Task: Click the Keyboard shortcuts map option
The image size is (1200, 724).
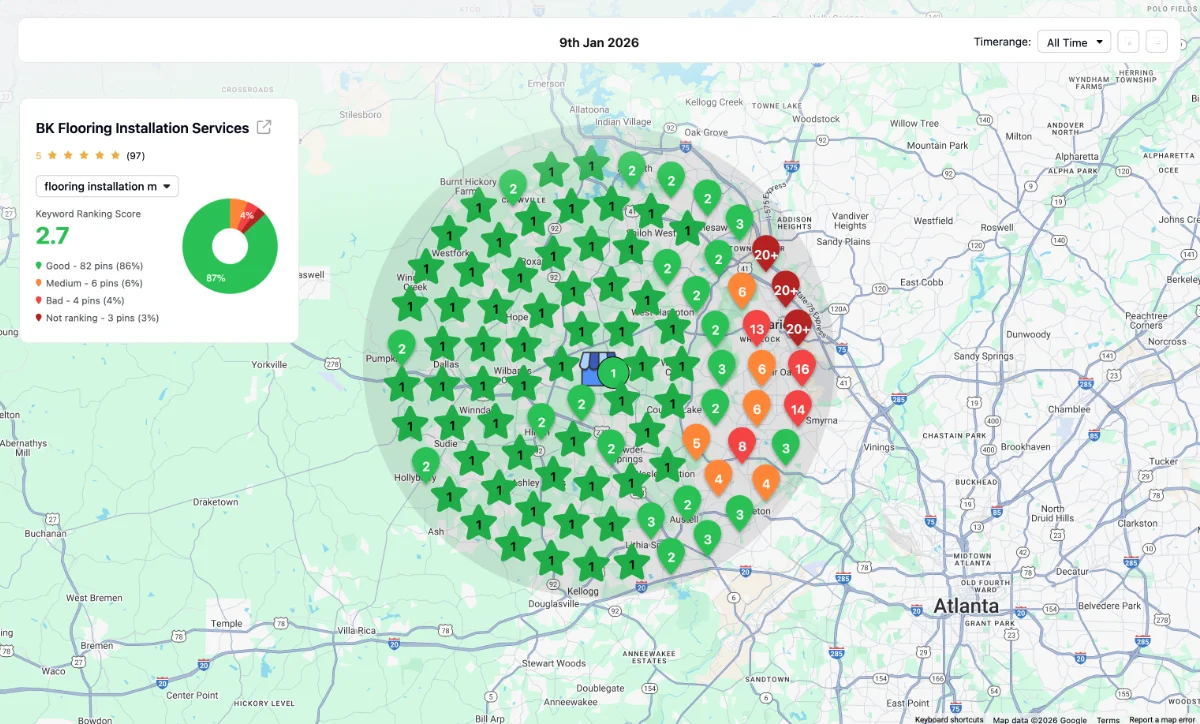Action: (x=948, y=719)
